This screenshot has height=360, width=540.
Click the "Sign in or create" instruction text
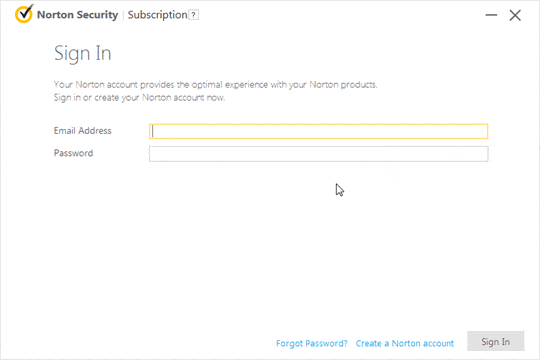tap(139, 98)
